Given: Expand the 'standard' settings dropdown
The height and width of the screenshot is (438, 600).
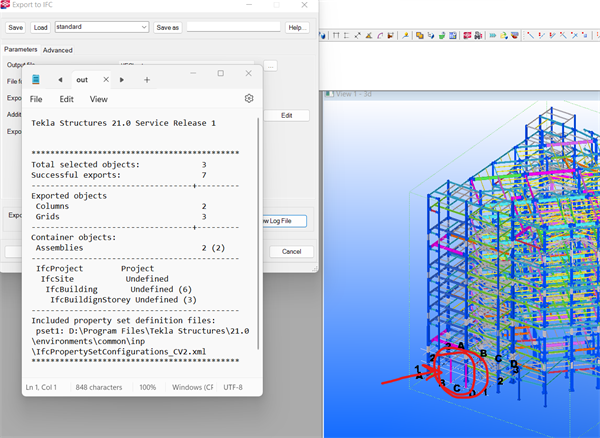Looking at the screenshot, I should point(143,27).
